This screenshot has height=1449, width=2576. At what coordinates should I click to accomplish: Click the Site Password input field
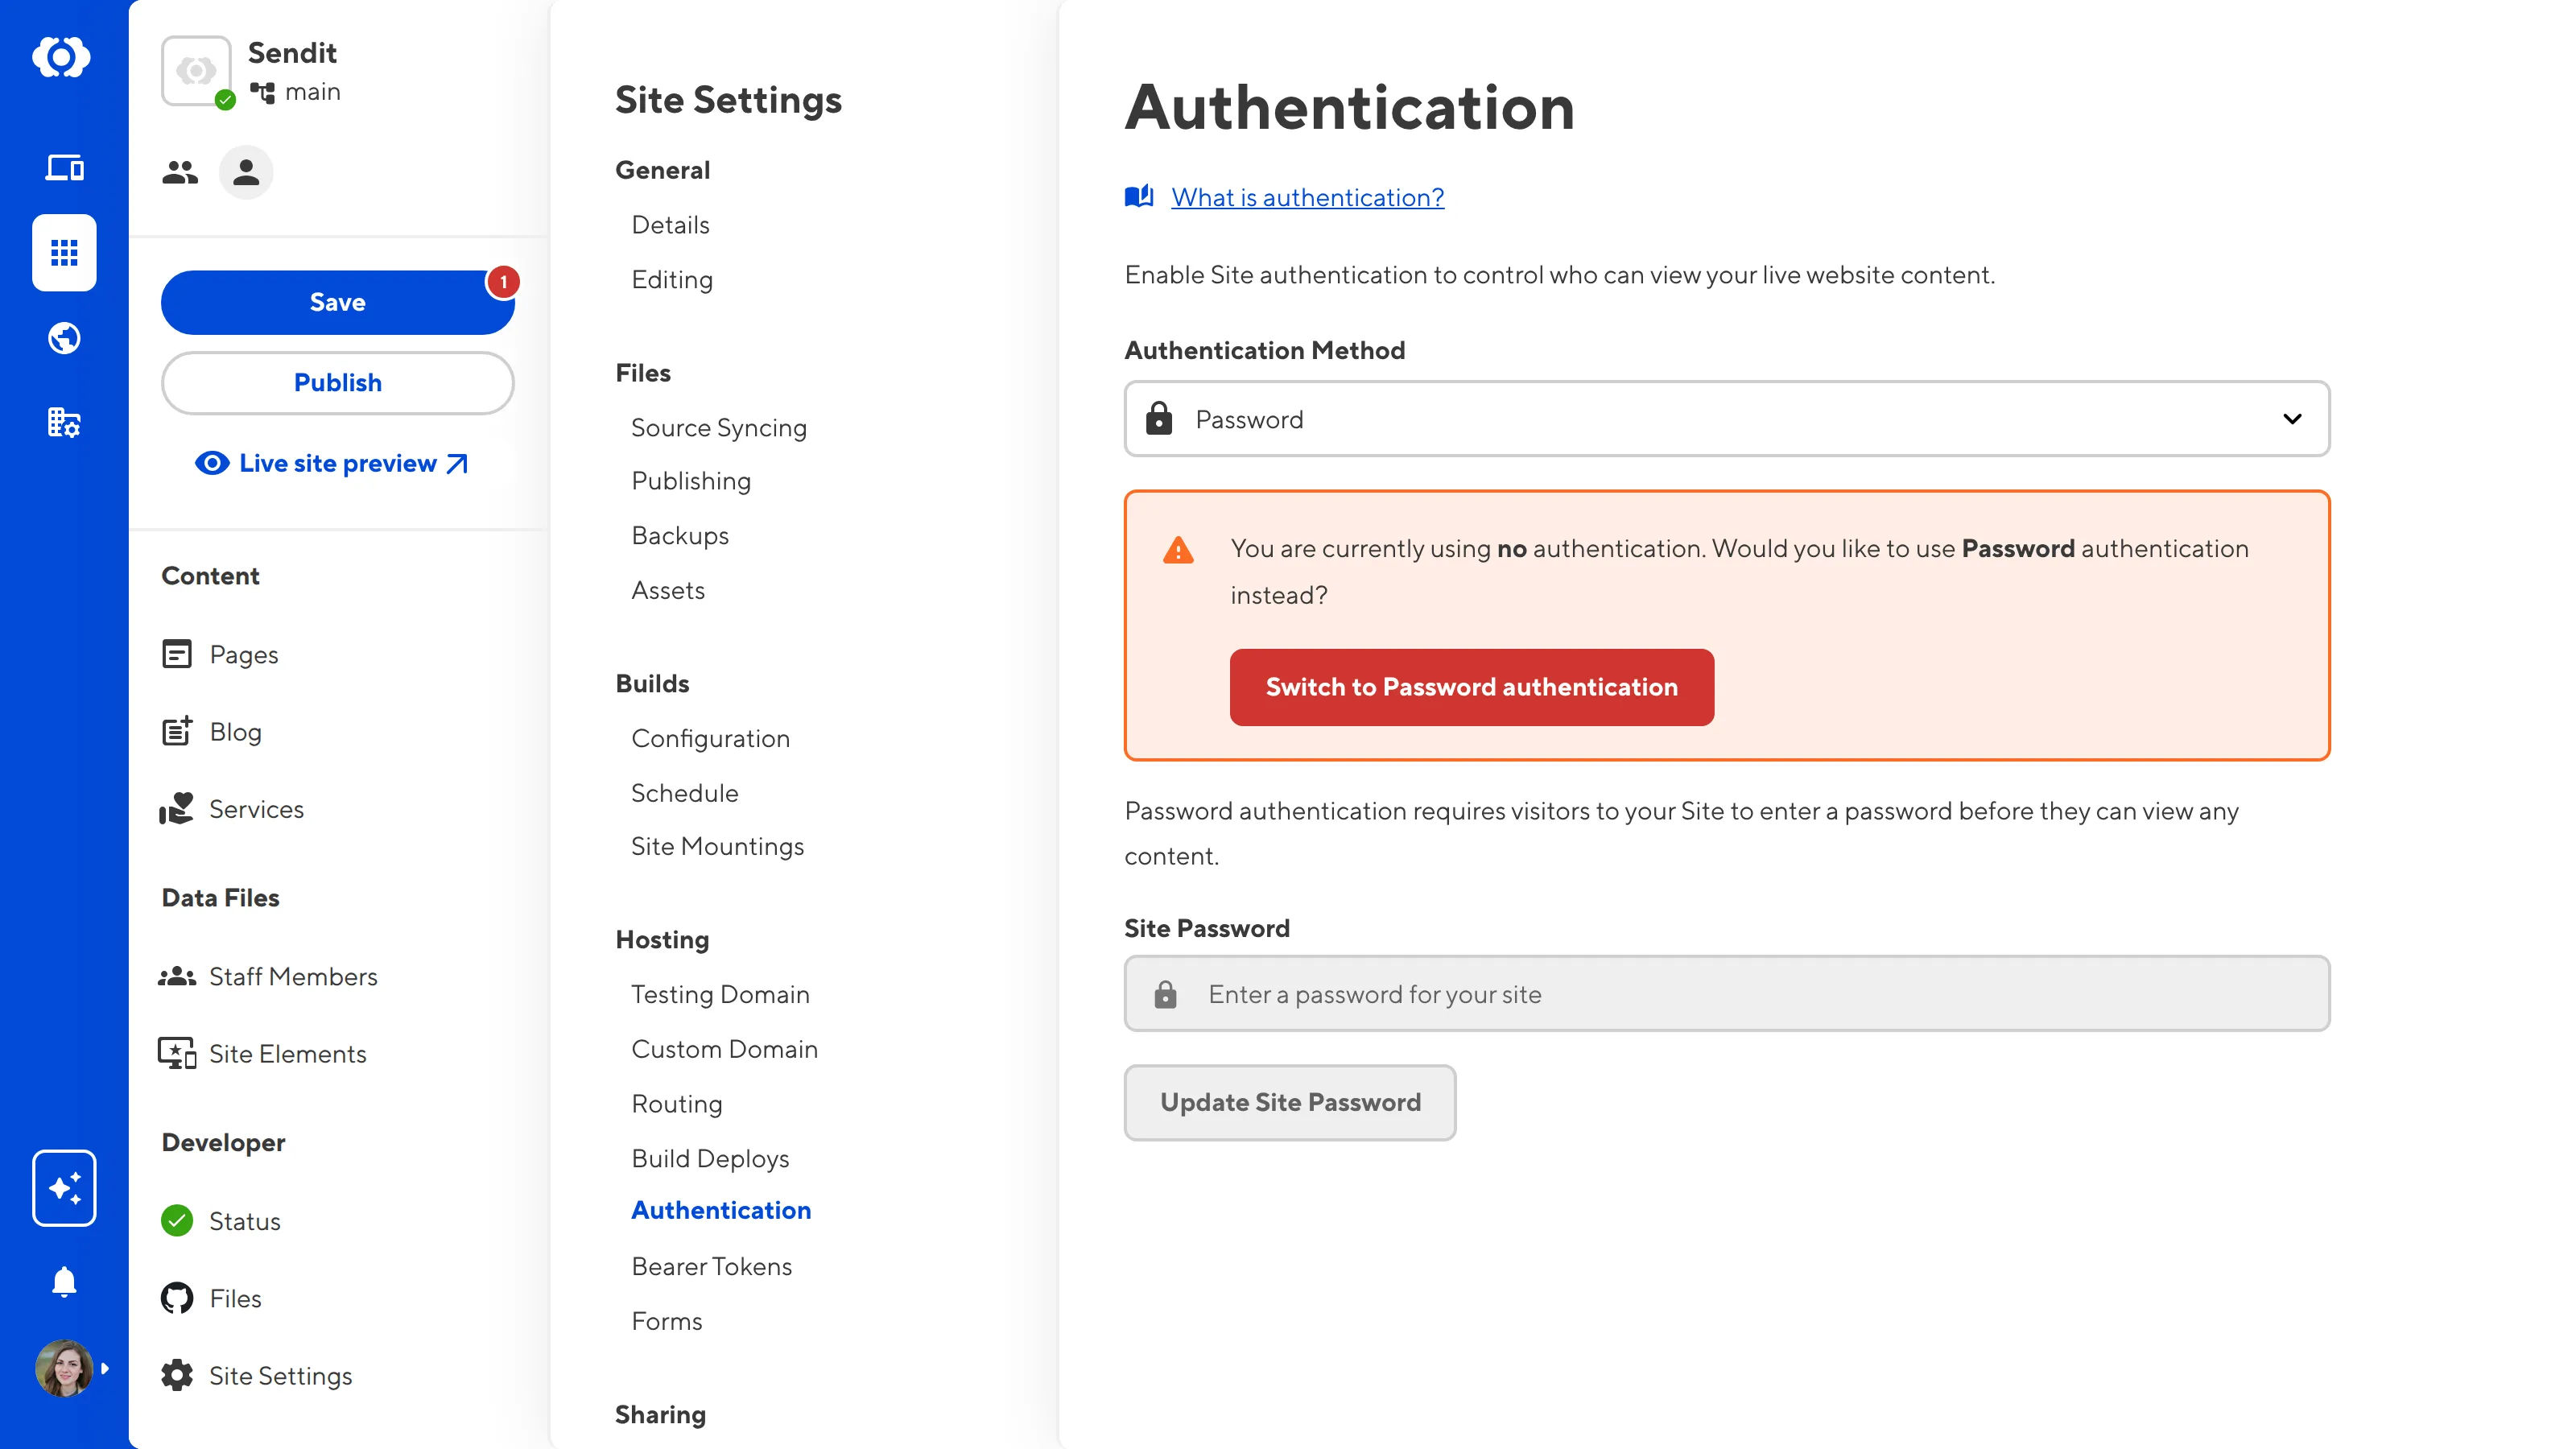(1726, 994)
